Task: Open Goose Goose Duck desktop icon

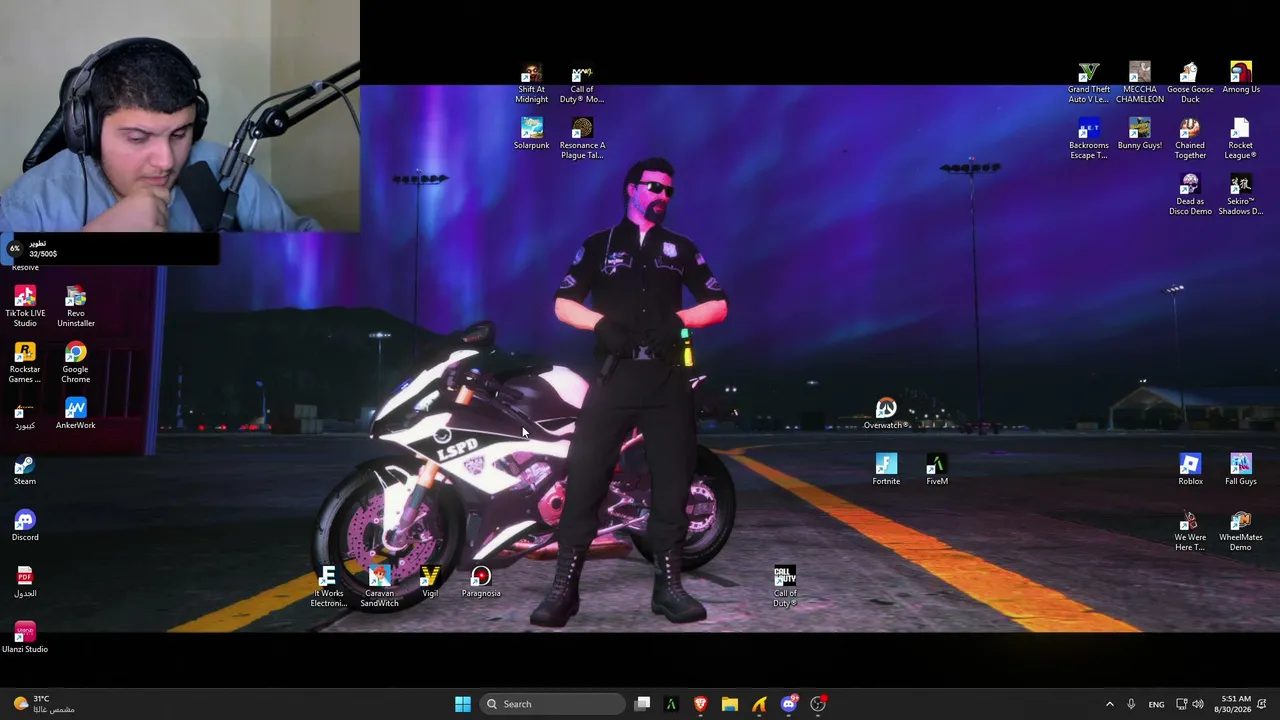Action: (1190, 83)
